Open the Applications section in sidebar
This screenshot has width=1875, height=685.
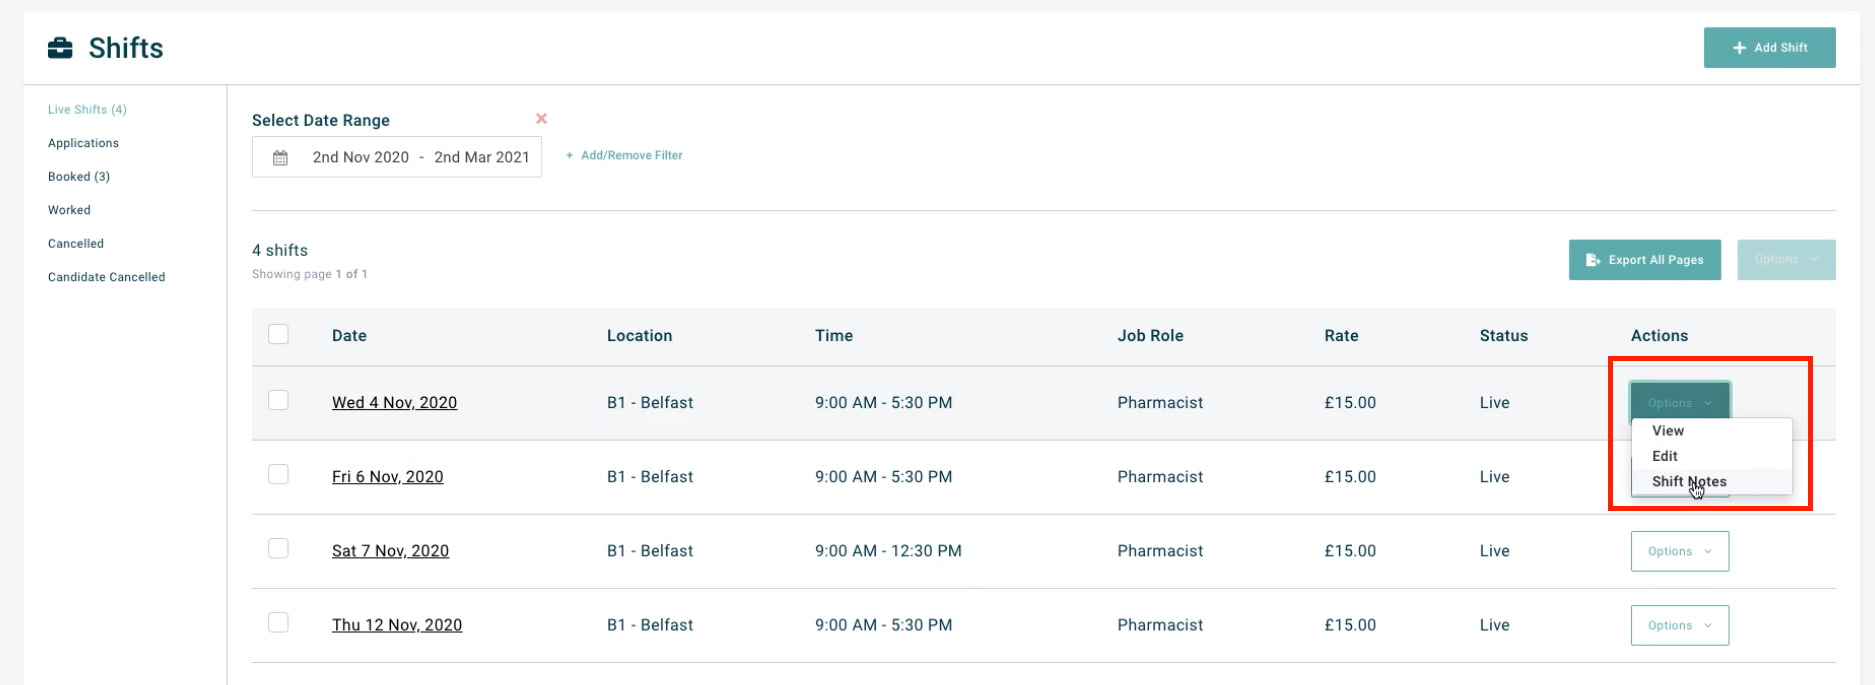[x=83, y=143]
